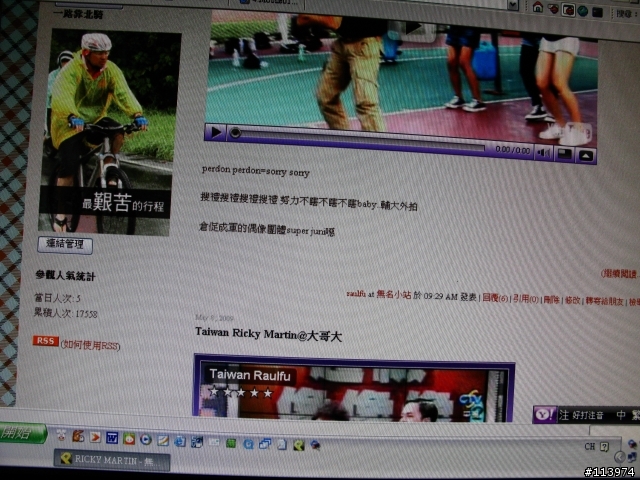Click the 刪除 delete link
Image resolution: width=640 pixels, height=480 pixels.
coord(551,300)
